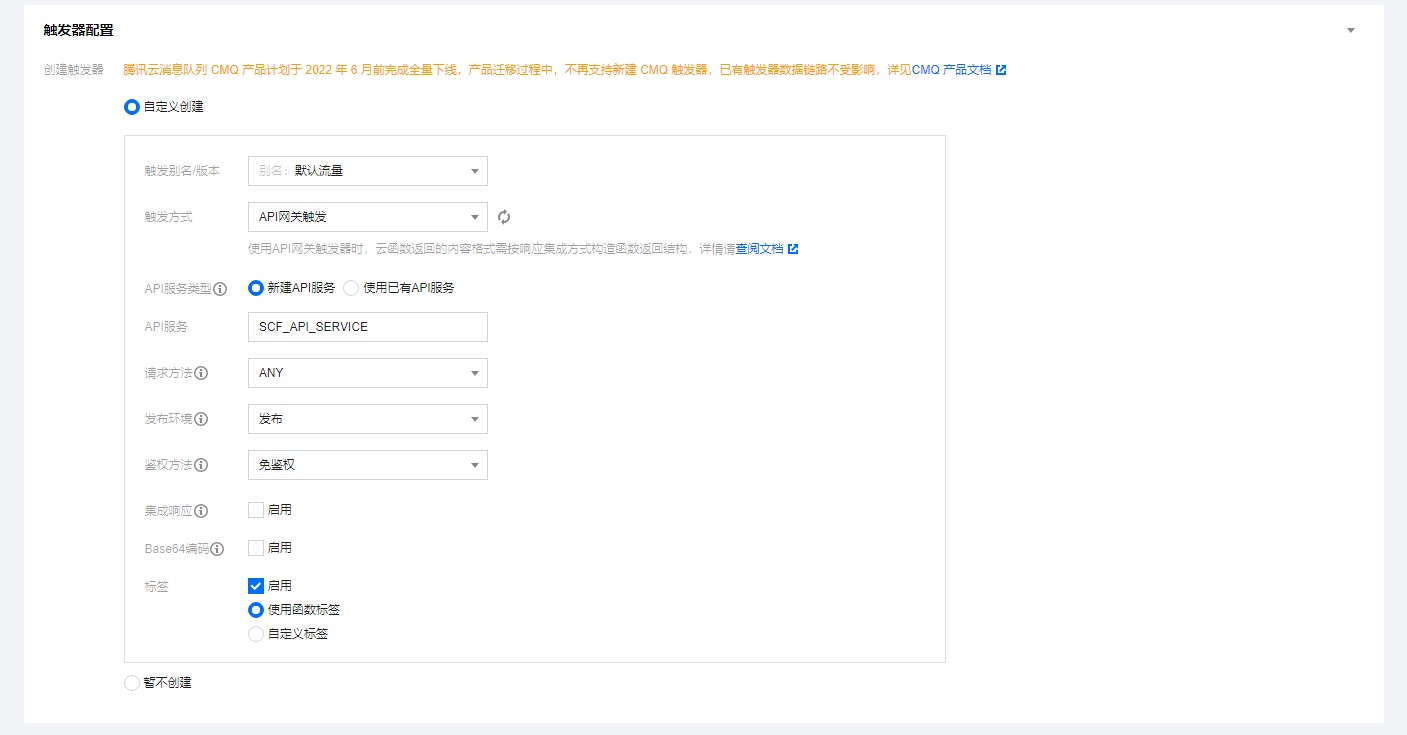Choose 使用已有API服务 radio button

[351, 288]
